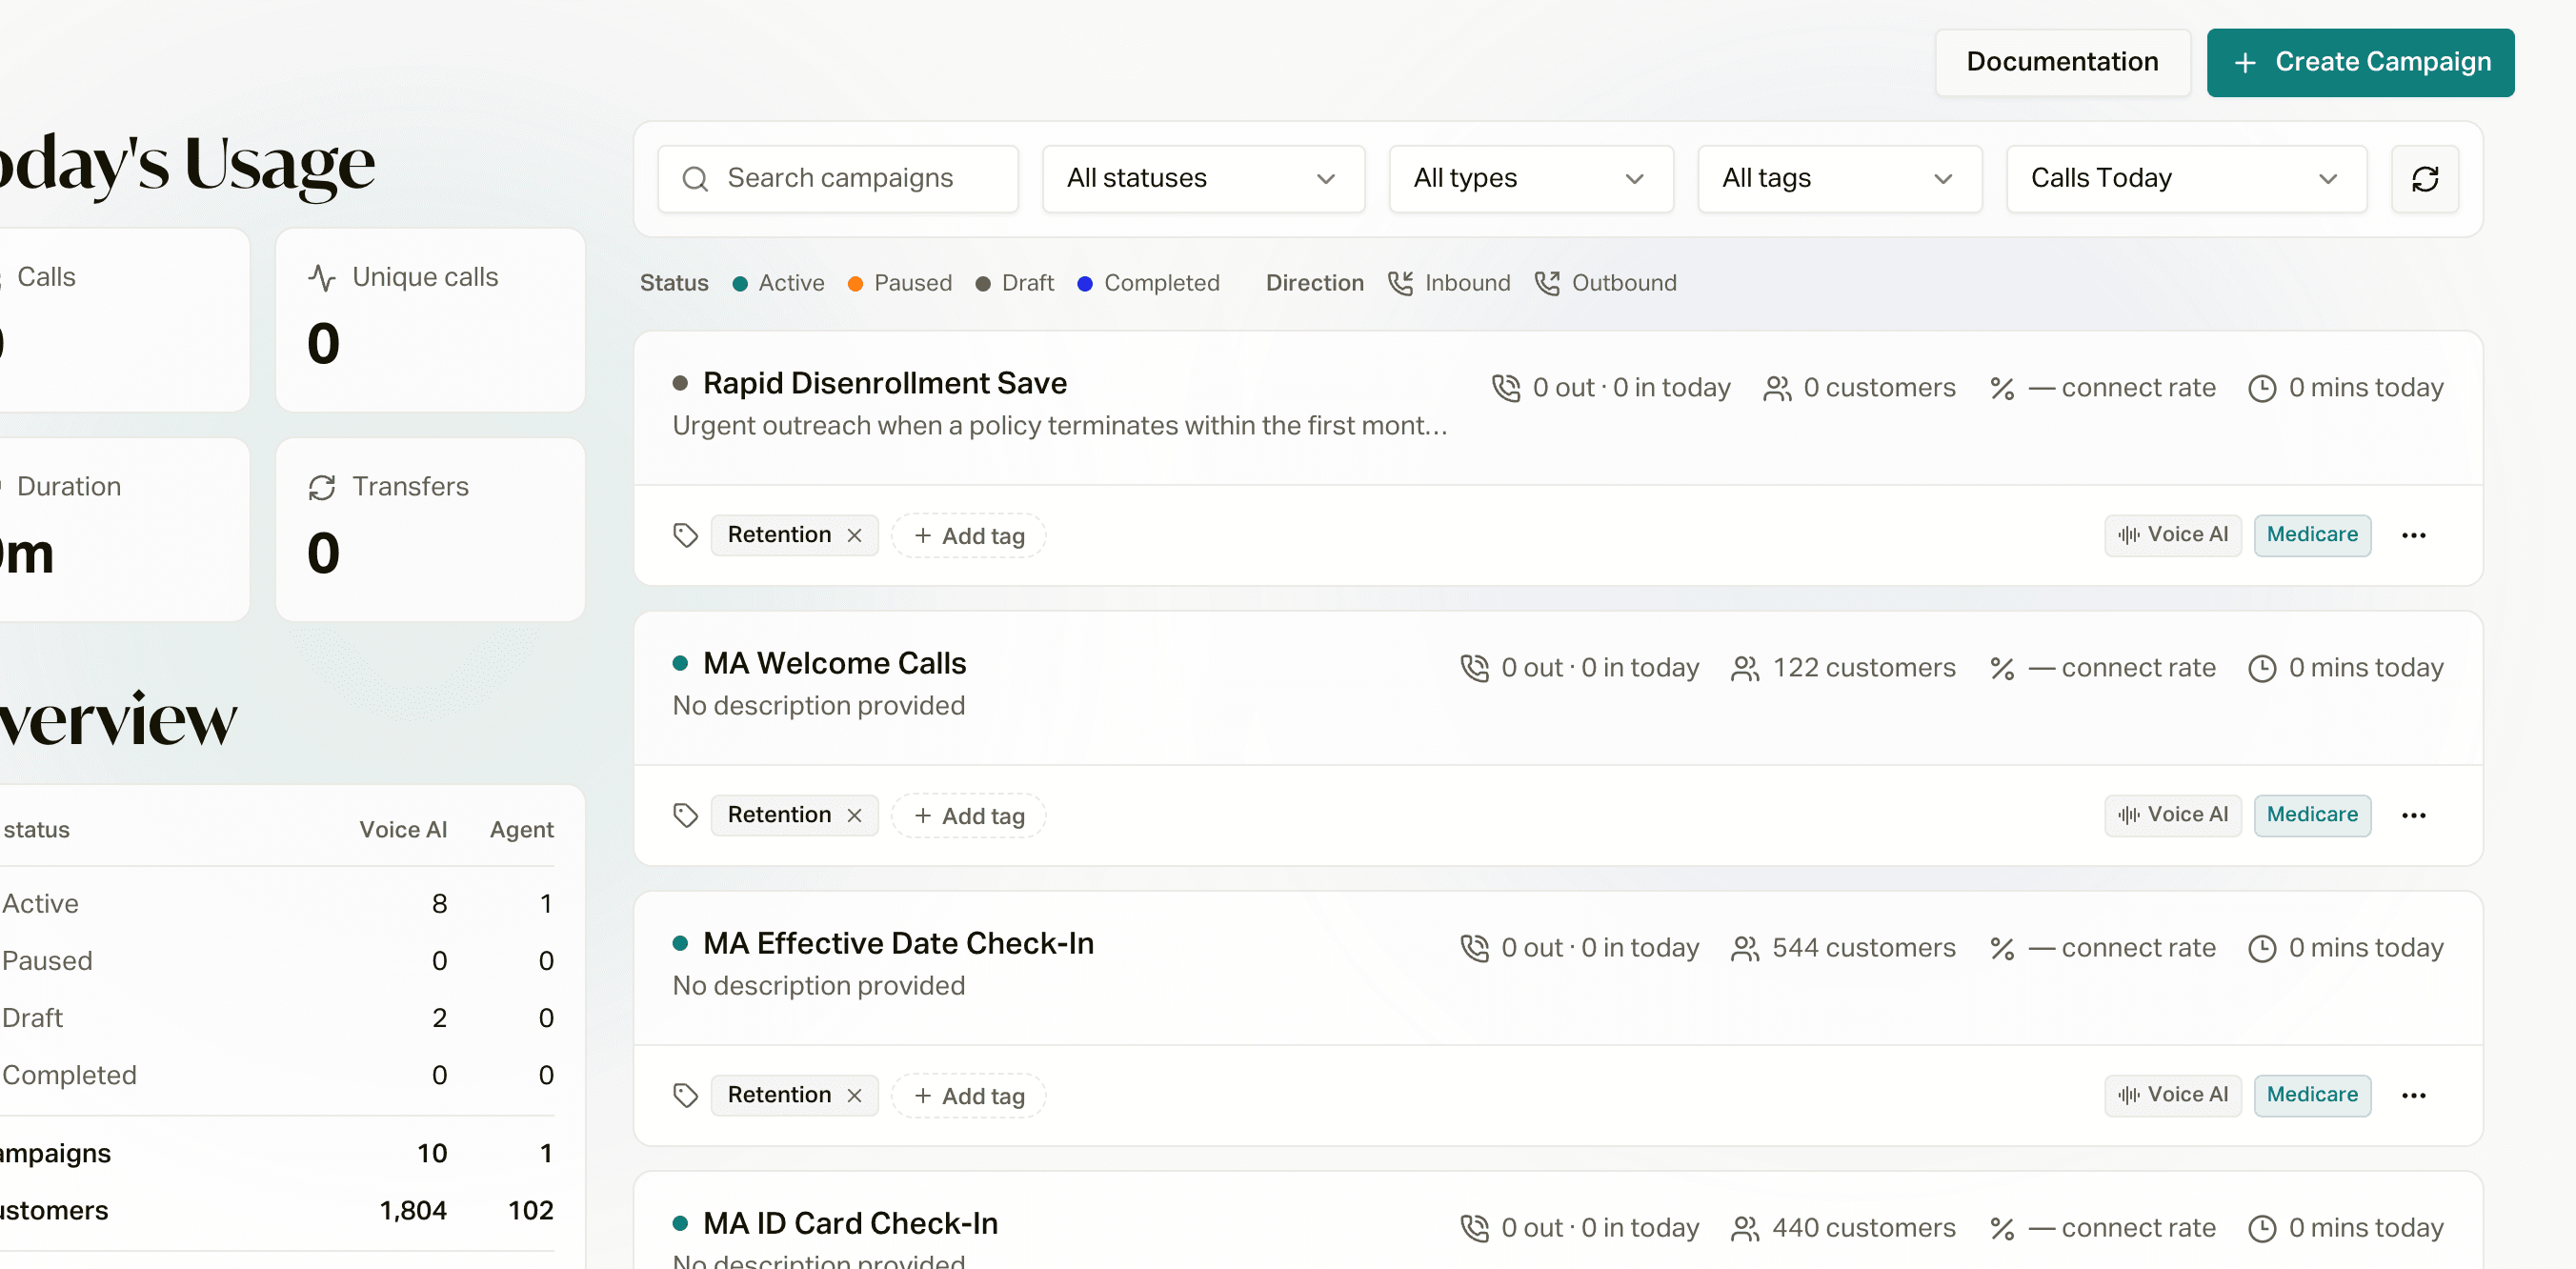Click Unique calls pulse icon
Viewport: 2576px width, 1269px height.
point(322,277)
